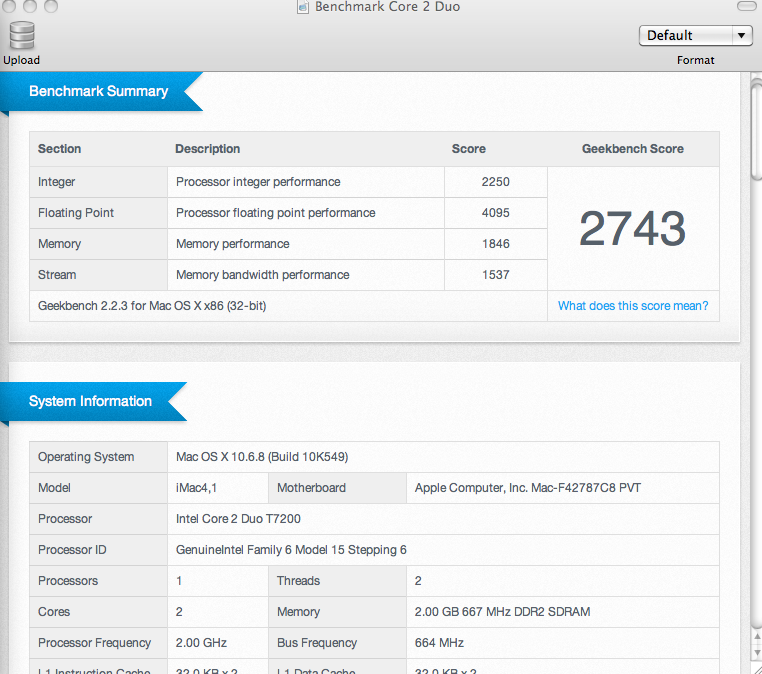This screenshot has height=674, width=762.
Task: Click the Geekbench Score column header
Action: tap(633, 149)
